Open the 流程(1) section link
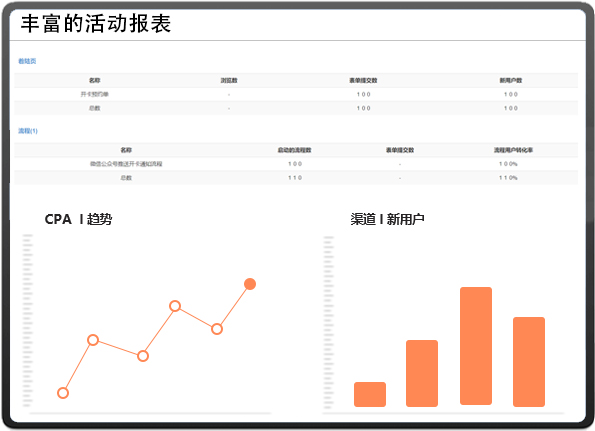The width and height of the screenshot is (595, 431). pos(28,131)
